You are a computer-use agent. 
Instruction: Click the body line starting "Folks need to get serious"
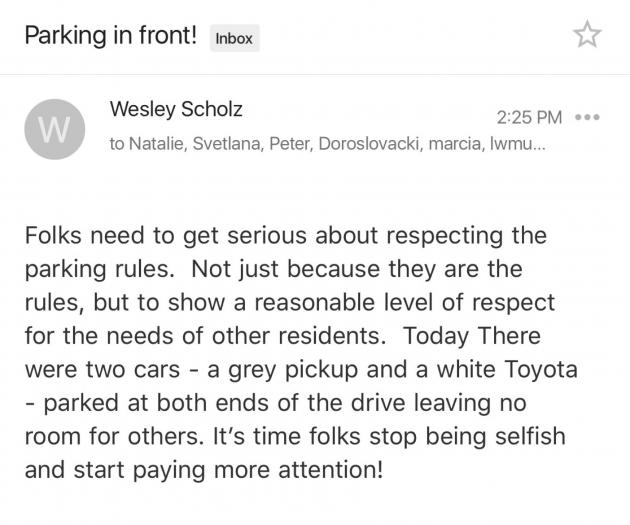tap(285, 237)
